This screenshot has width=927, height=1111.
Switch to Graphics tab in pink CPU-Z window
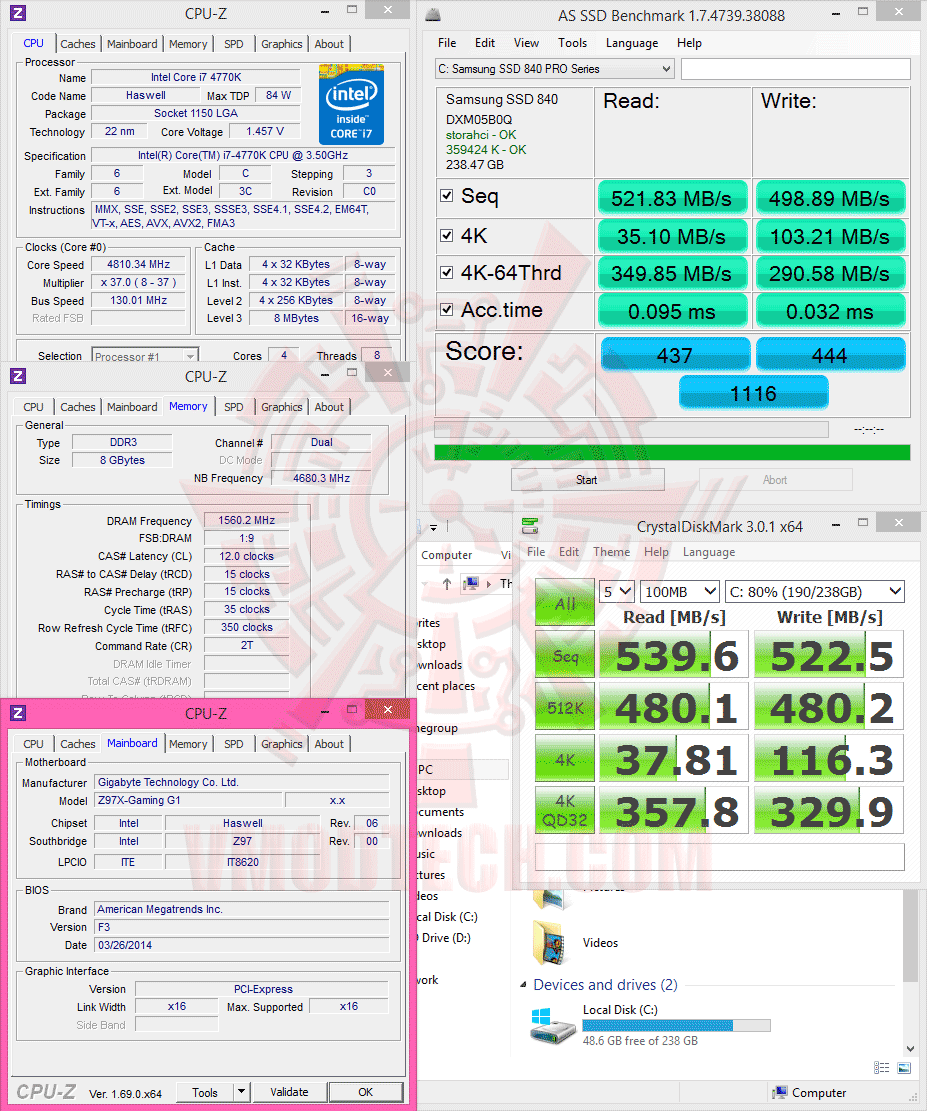tap(281, 743)
